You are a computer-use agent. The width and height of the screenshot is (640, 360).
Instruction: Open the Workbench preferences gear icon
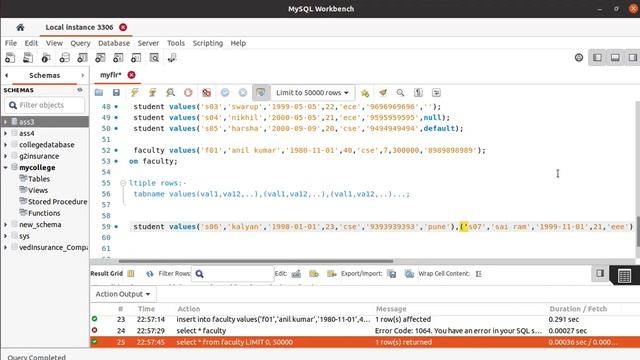(579, 58)
